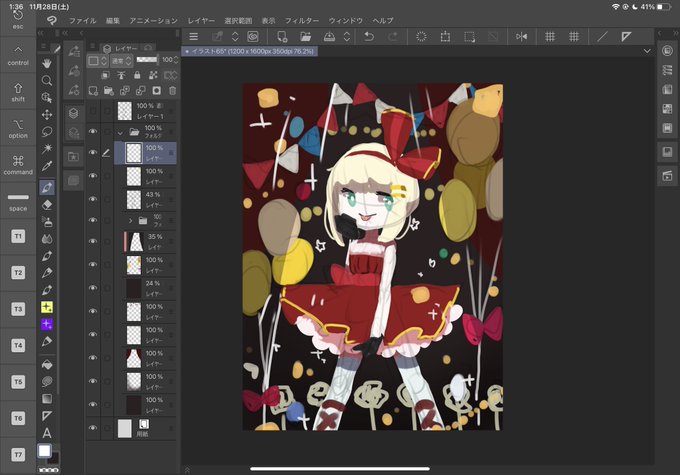
Task: Select the Text tool (A icon)
Action: click(47, 433)
